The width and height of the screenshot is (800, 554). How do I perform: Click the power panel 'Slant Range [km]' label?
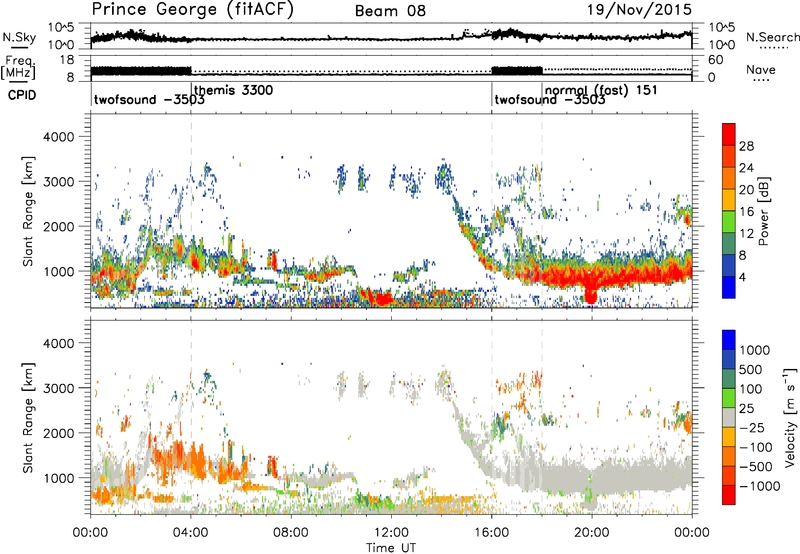click(x=28, y=211)
